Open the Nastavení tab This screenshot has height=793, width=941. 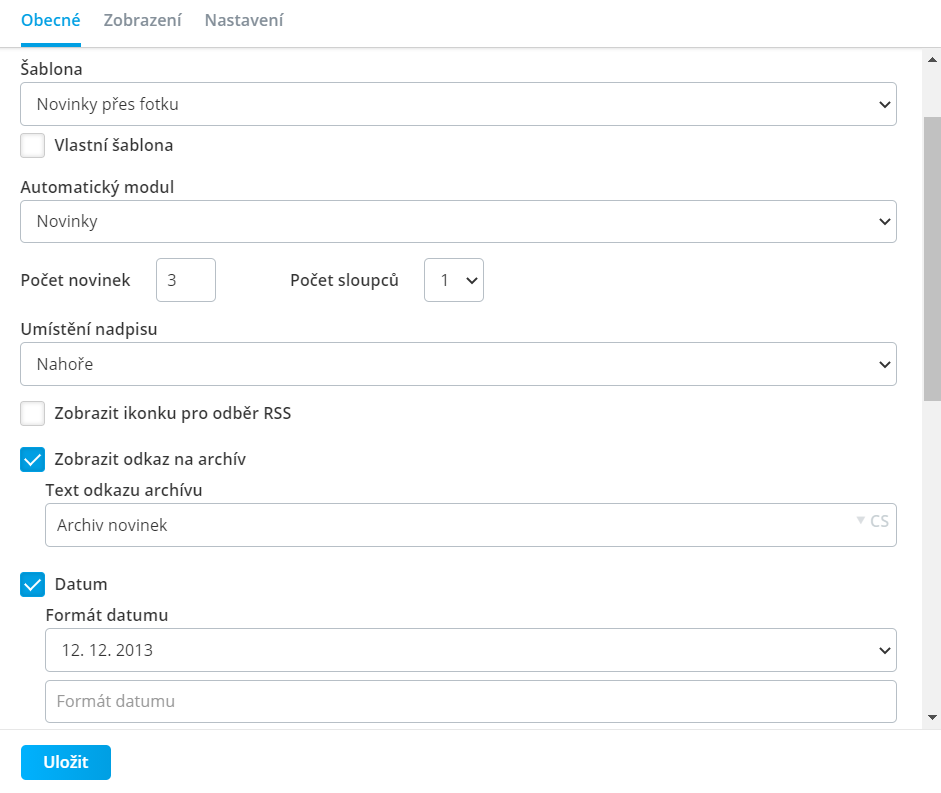click(244, 20)
